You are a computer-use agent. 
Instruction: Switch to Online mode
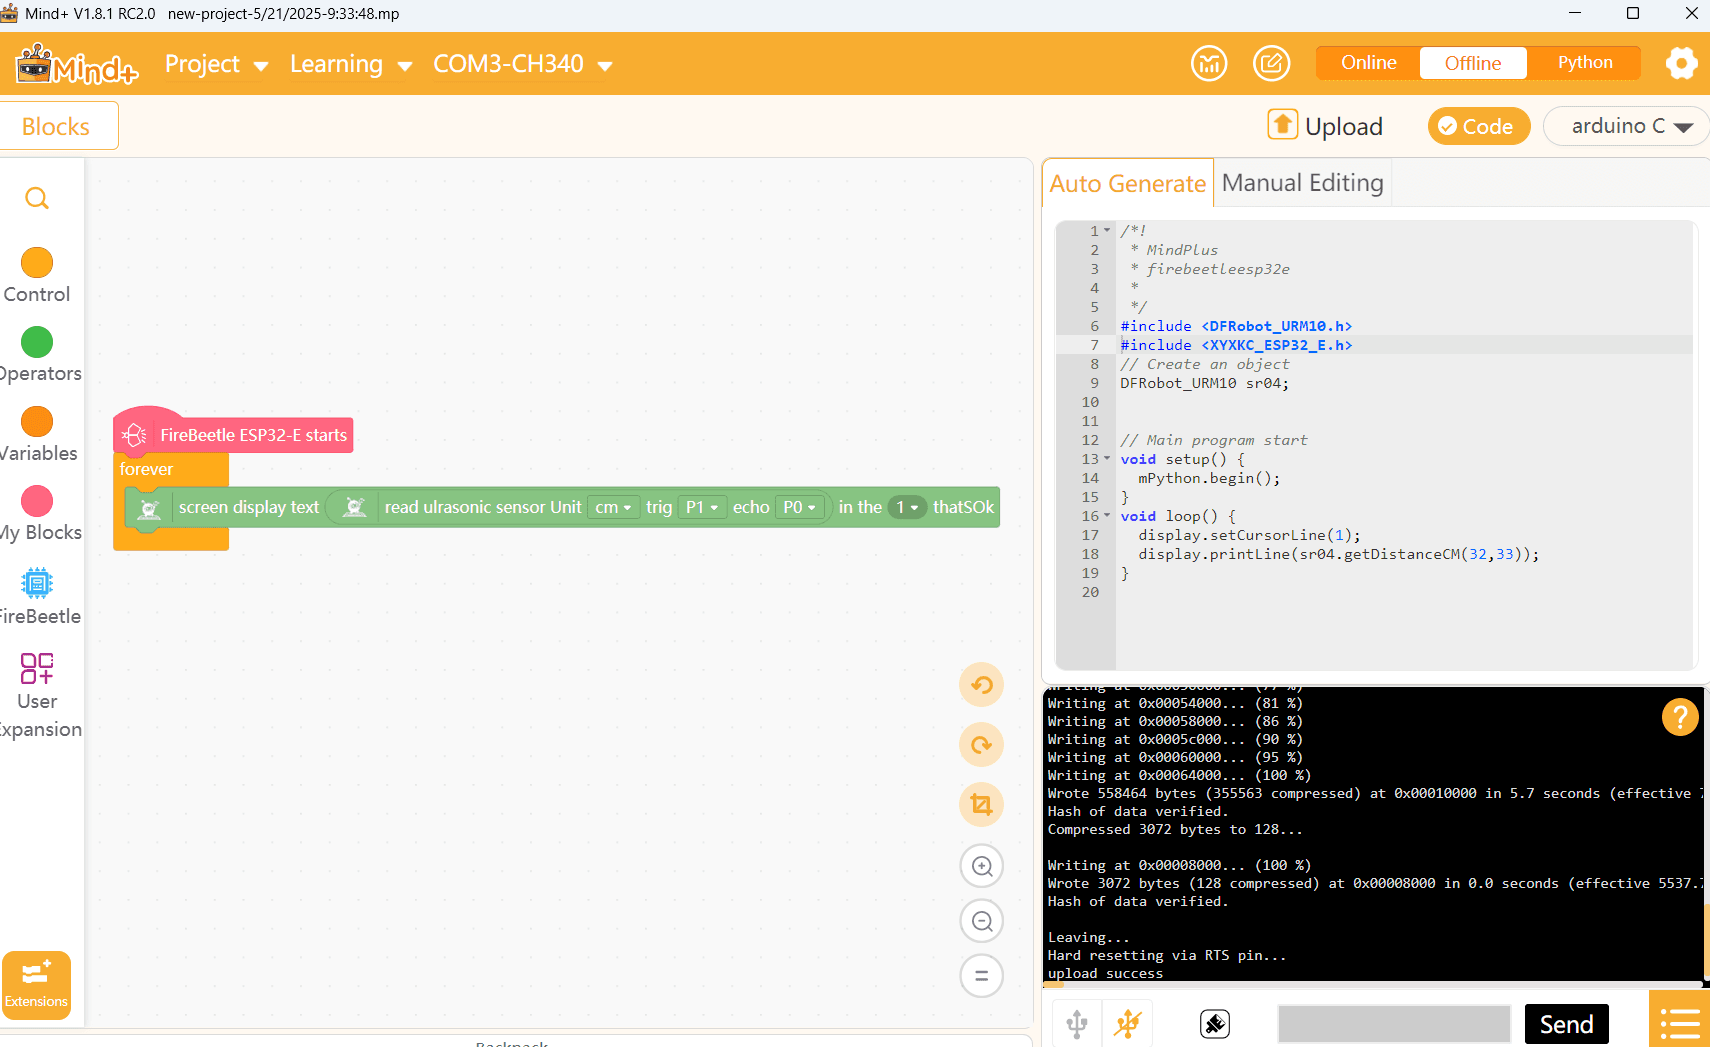(1368, 63)
